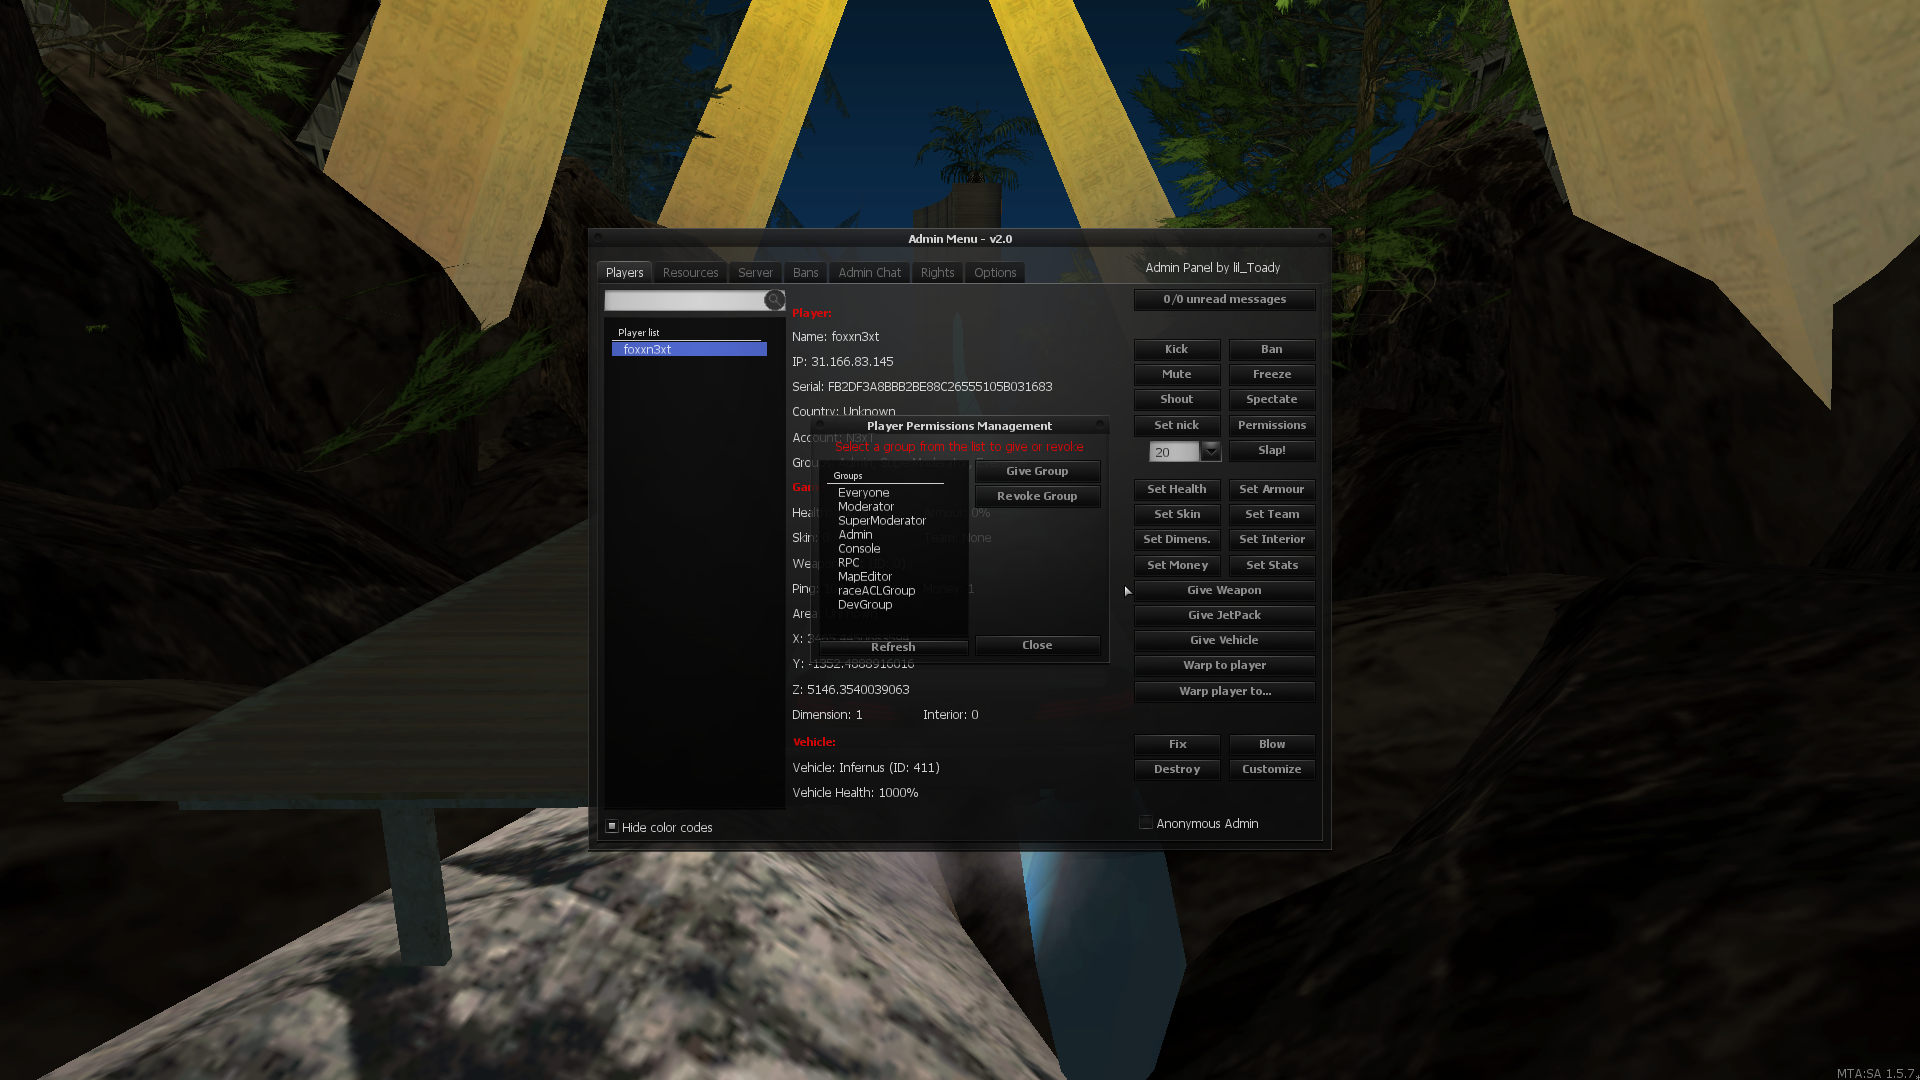Open the slap damage dropdown arrow

coord(1211,451)
